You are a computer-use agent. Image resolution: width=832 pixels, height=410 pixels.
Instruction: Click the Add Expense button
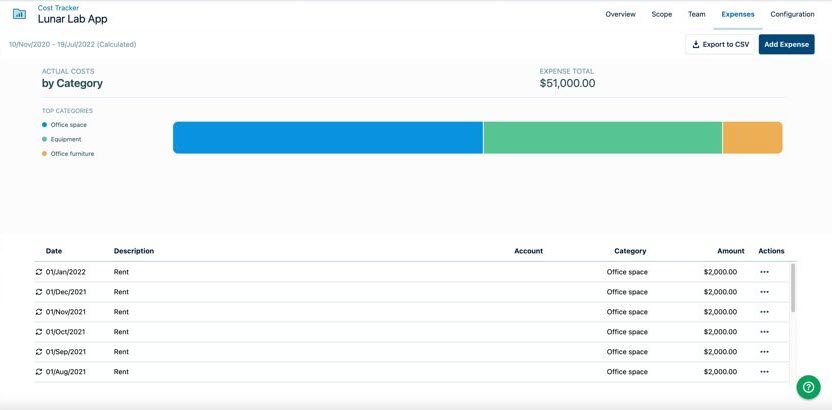coord(786,44)
